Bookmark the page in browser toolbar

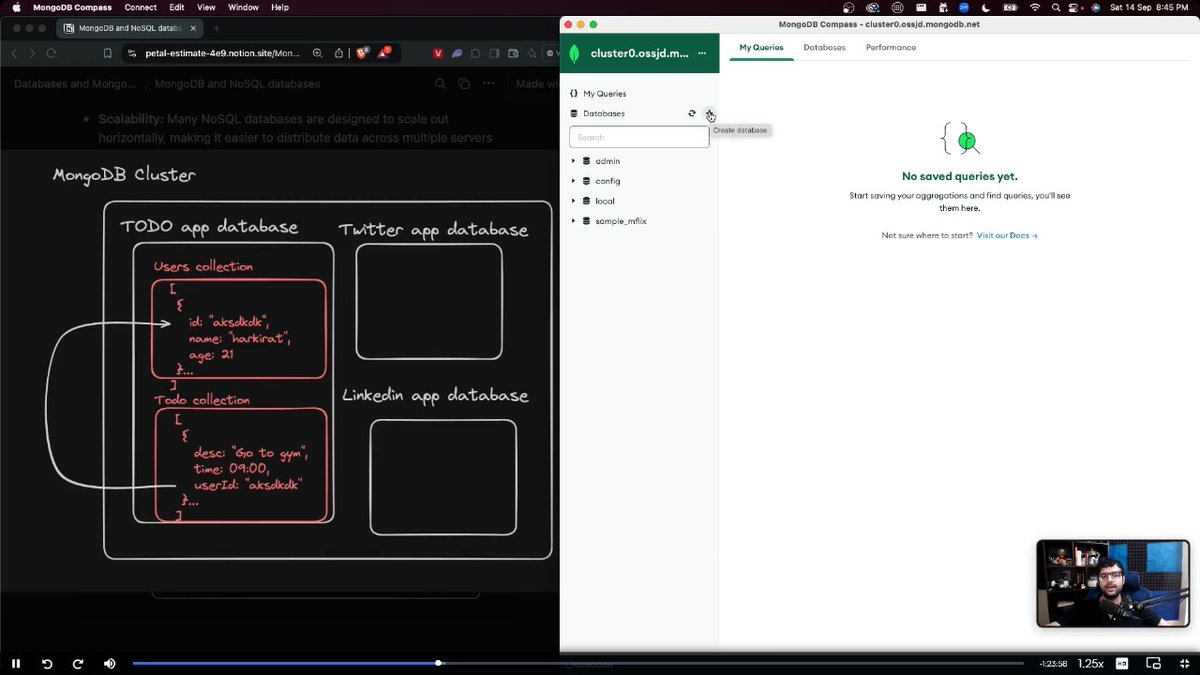[x=107, y=53]
